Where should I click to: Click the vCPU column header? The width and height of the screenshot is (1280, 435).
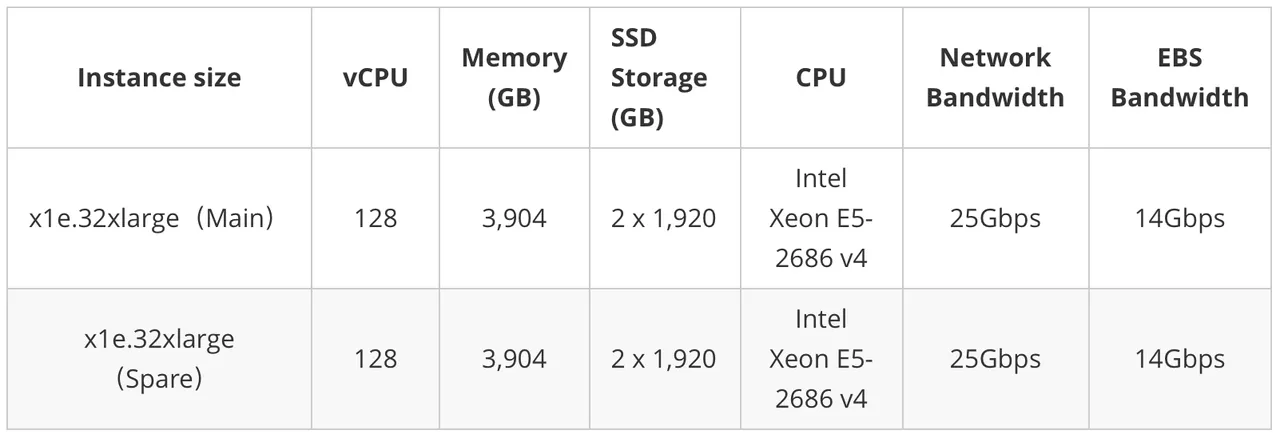[375, 78]
